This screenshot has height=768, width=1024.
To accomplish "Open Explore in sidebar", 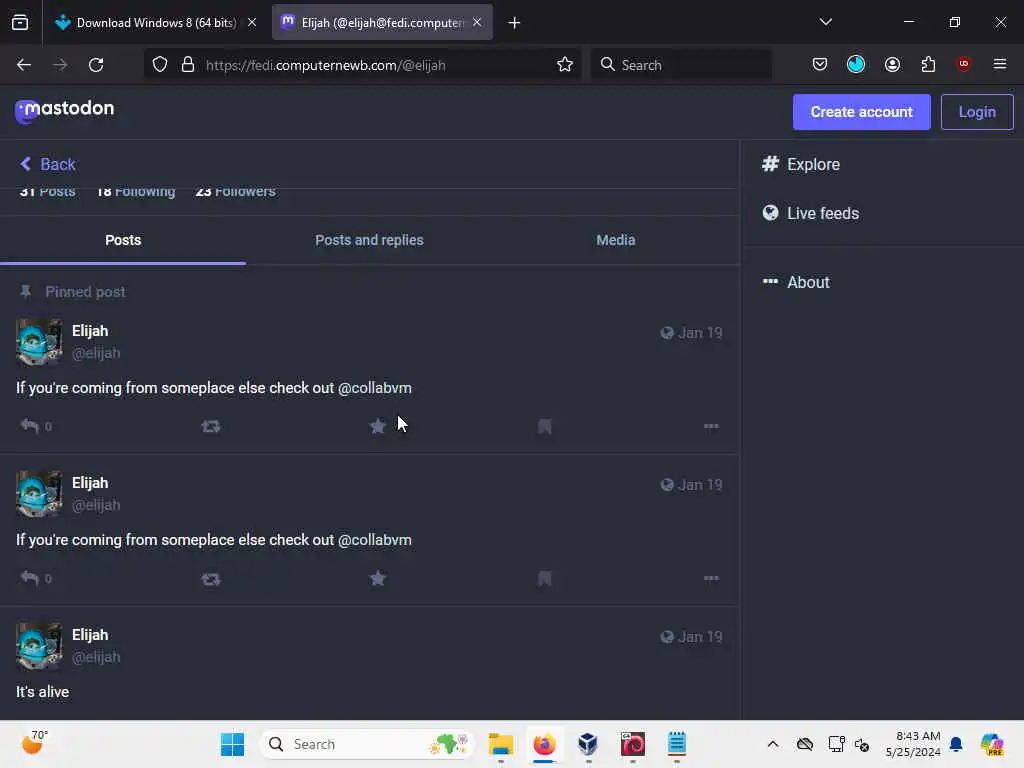I will 801,164.
